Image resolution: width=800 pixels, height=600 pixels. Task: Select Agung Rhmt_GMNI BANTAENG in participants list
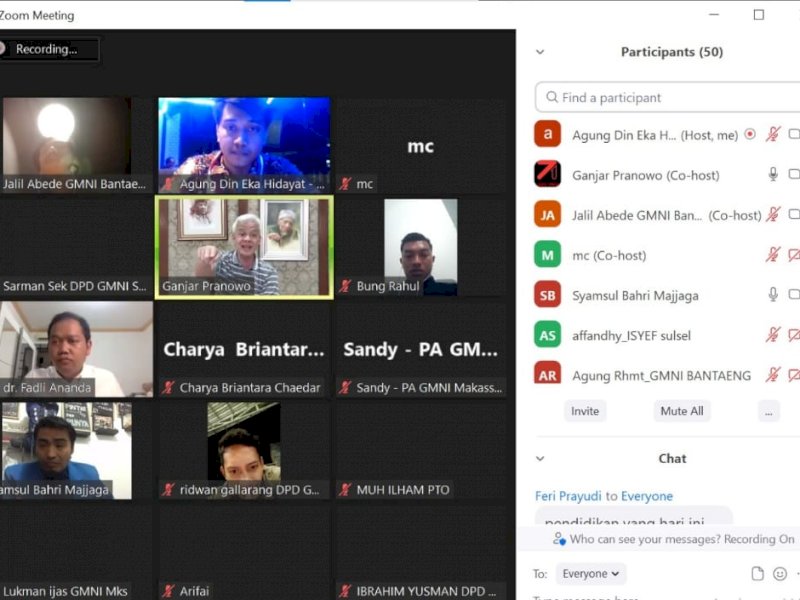[660, 375]
